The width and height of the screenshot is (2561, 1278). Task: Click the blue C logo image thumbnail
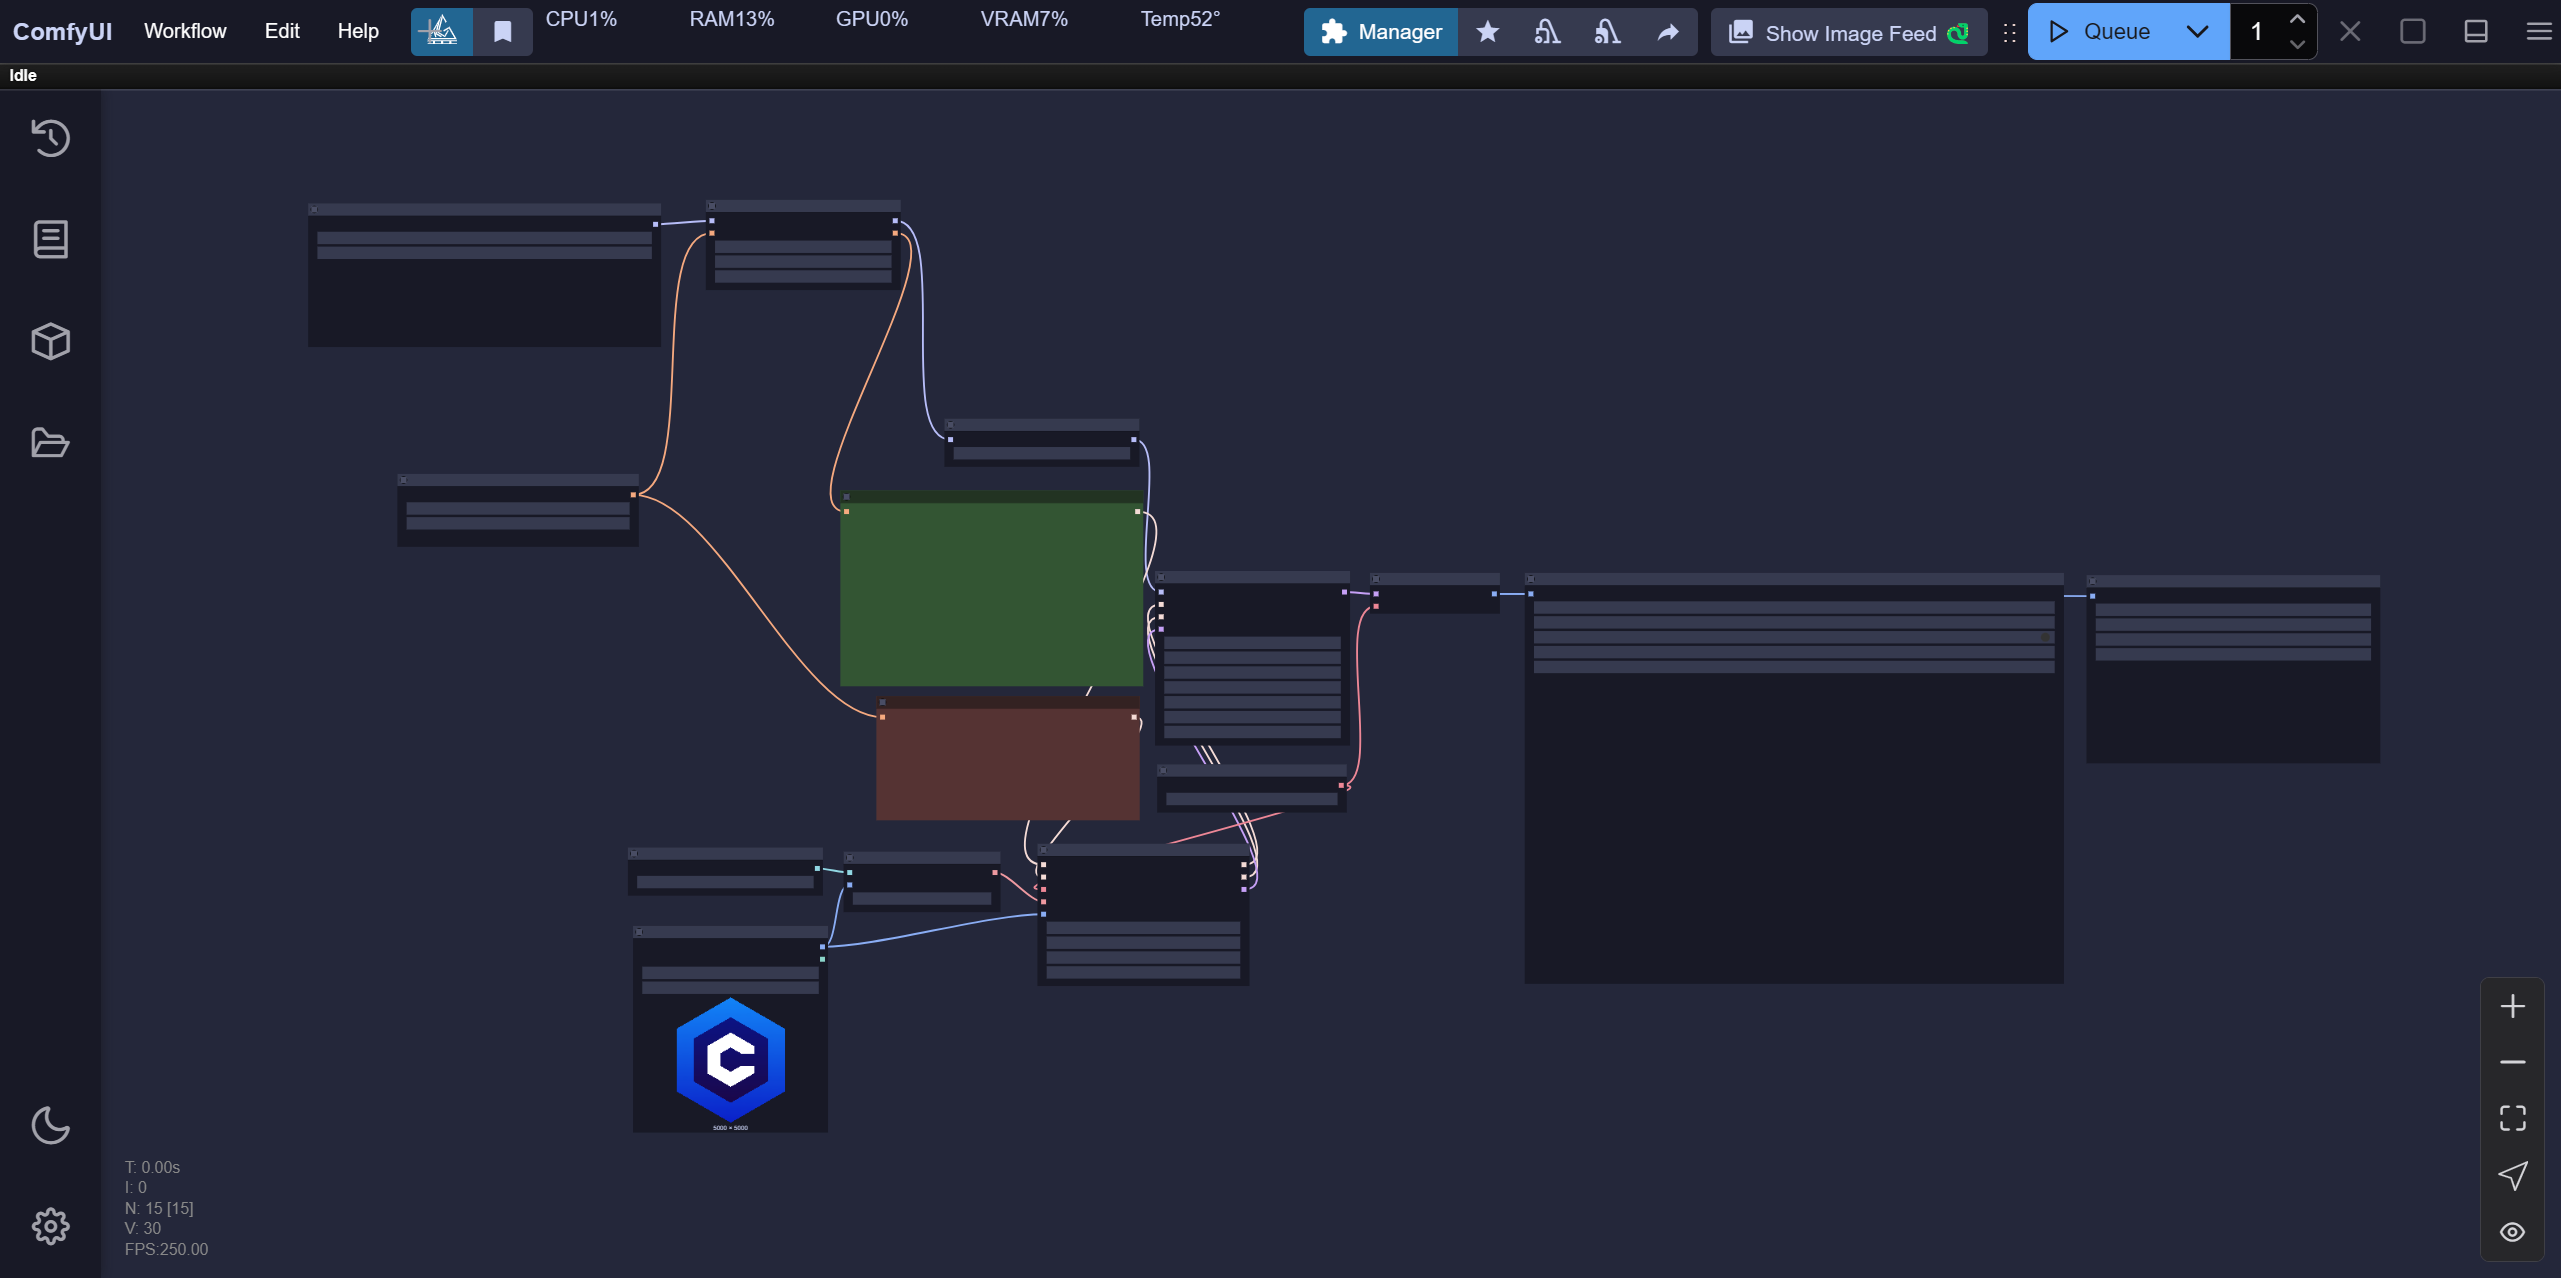(x=730, y=1060)
